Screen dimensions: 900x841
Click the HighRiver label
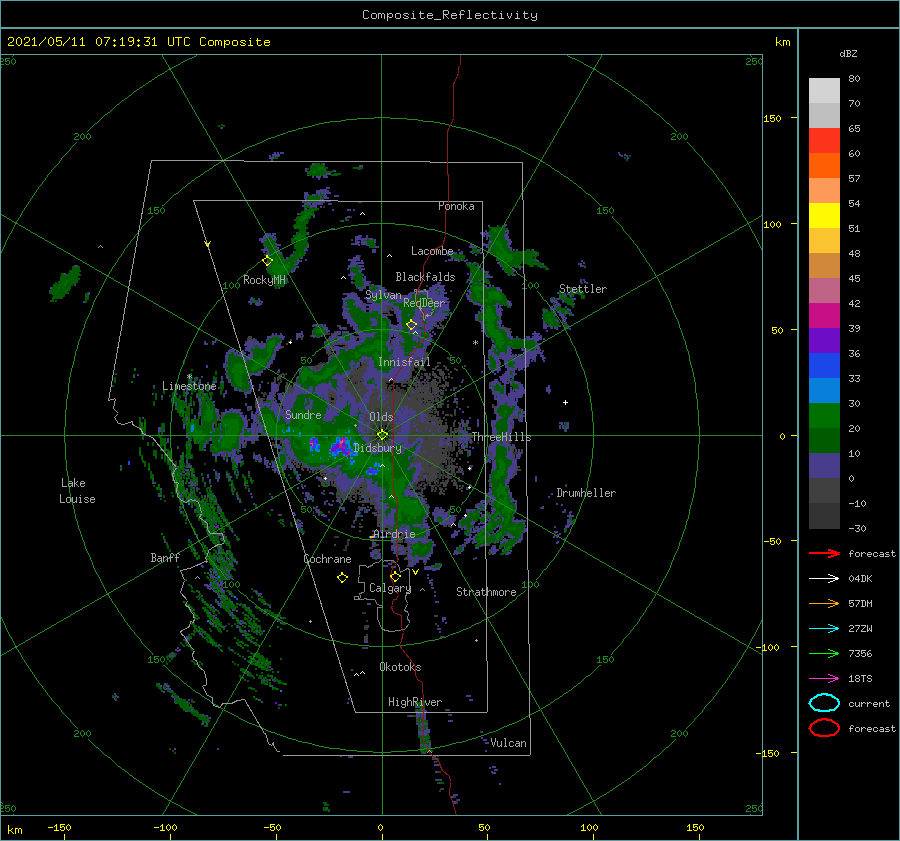click(415, 702)
